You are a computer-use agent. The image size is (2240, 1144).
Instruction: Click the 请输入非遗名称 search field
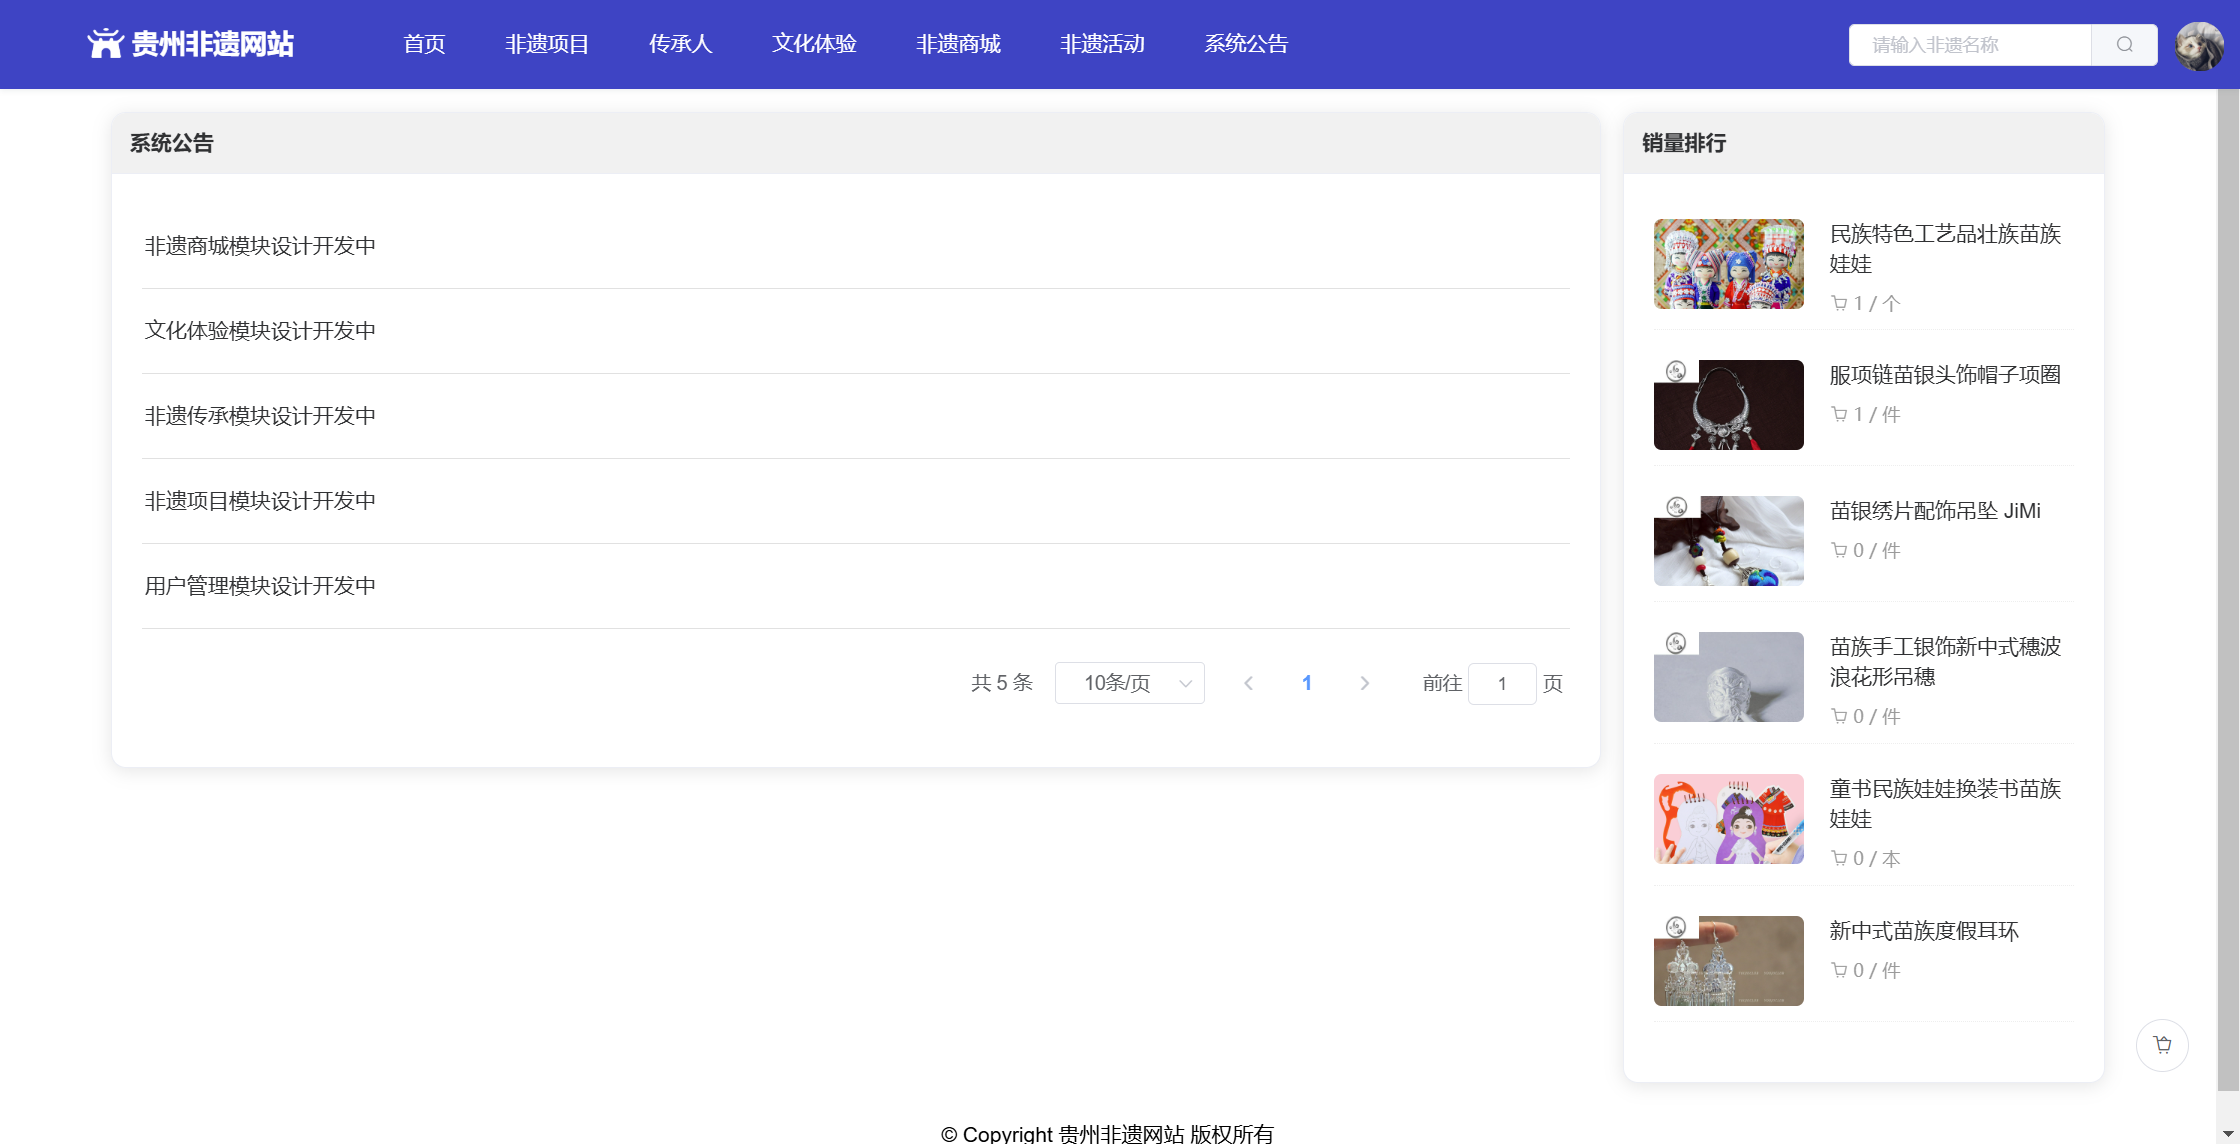tap(1968, 45)
